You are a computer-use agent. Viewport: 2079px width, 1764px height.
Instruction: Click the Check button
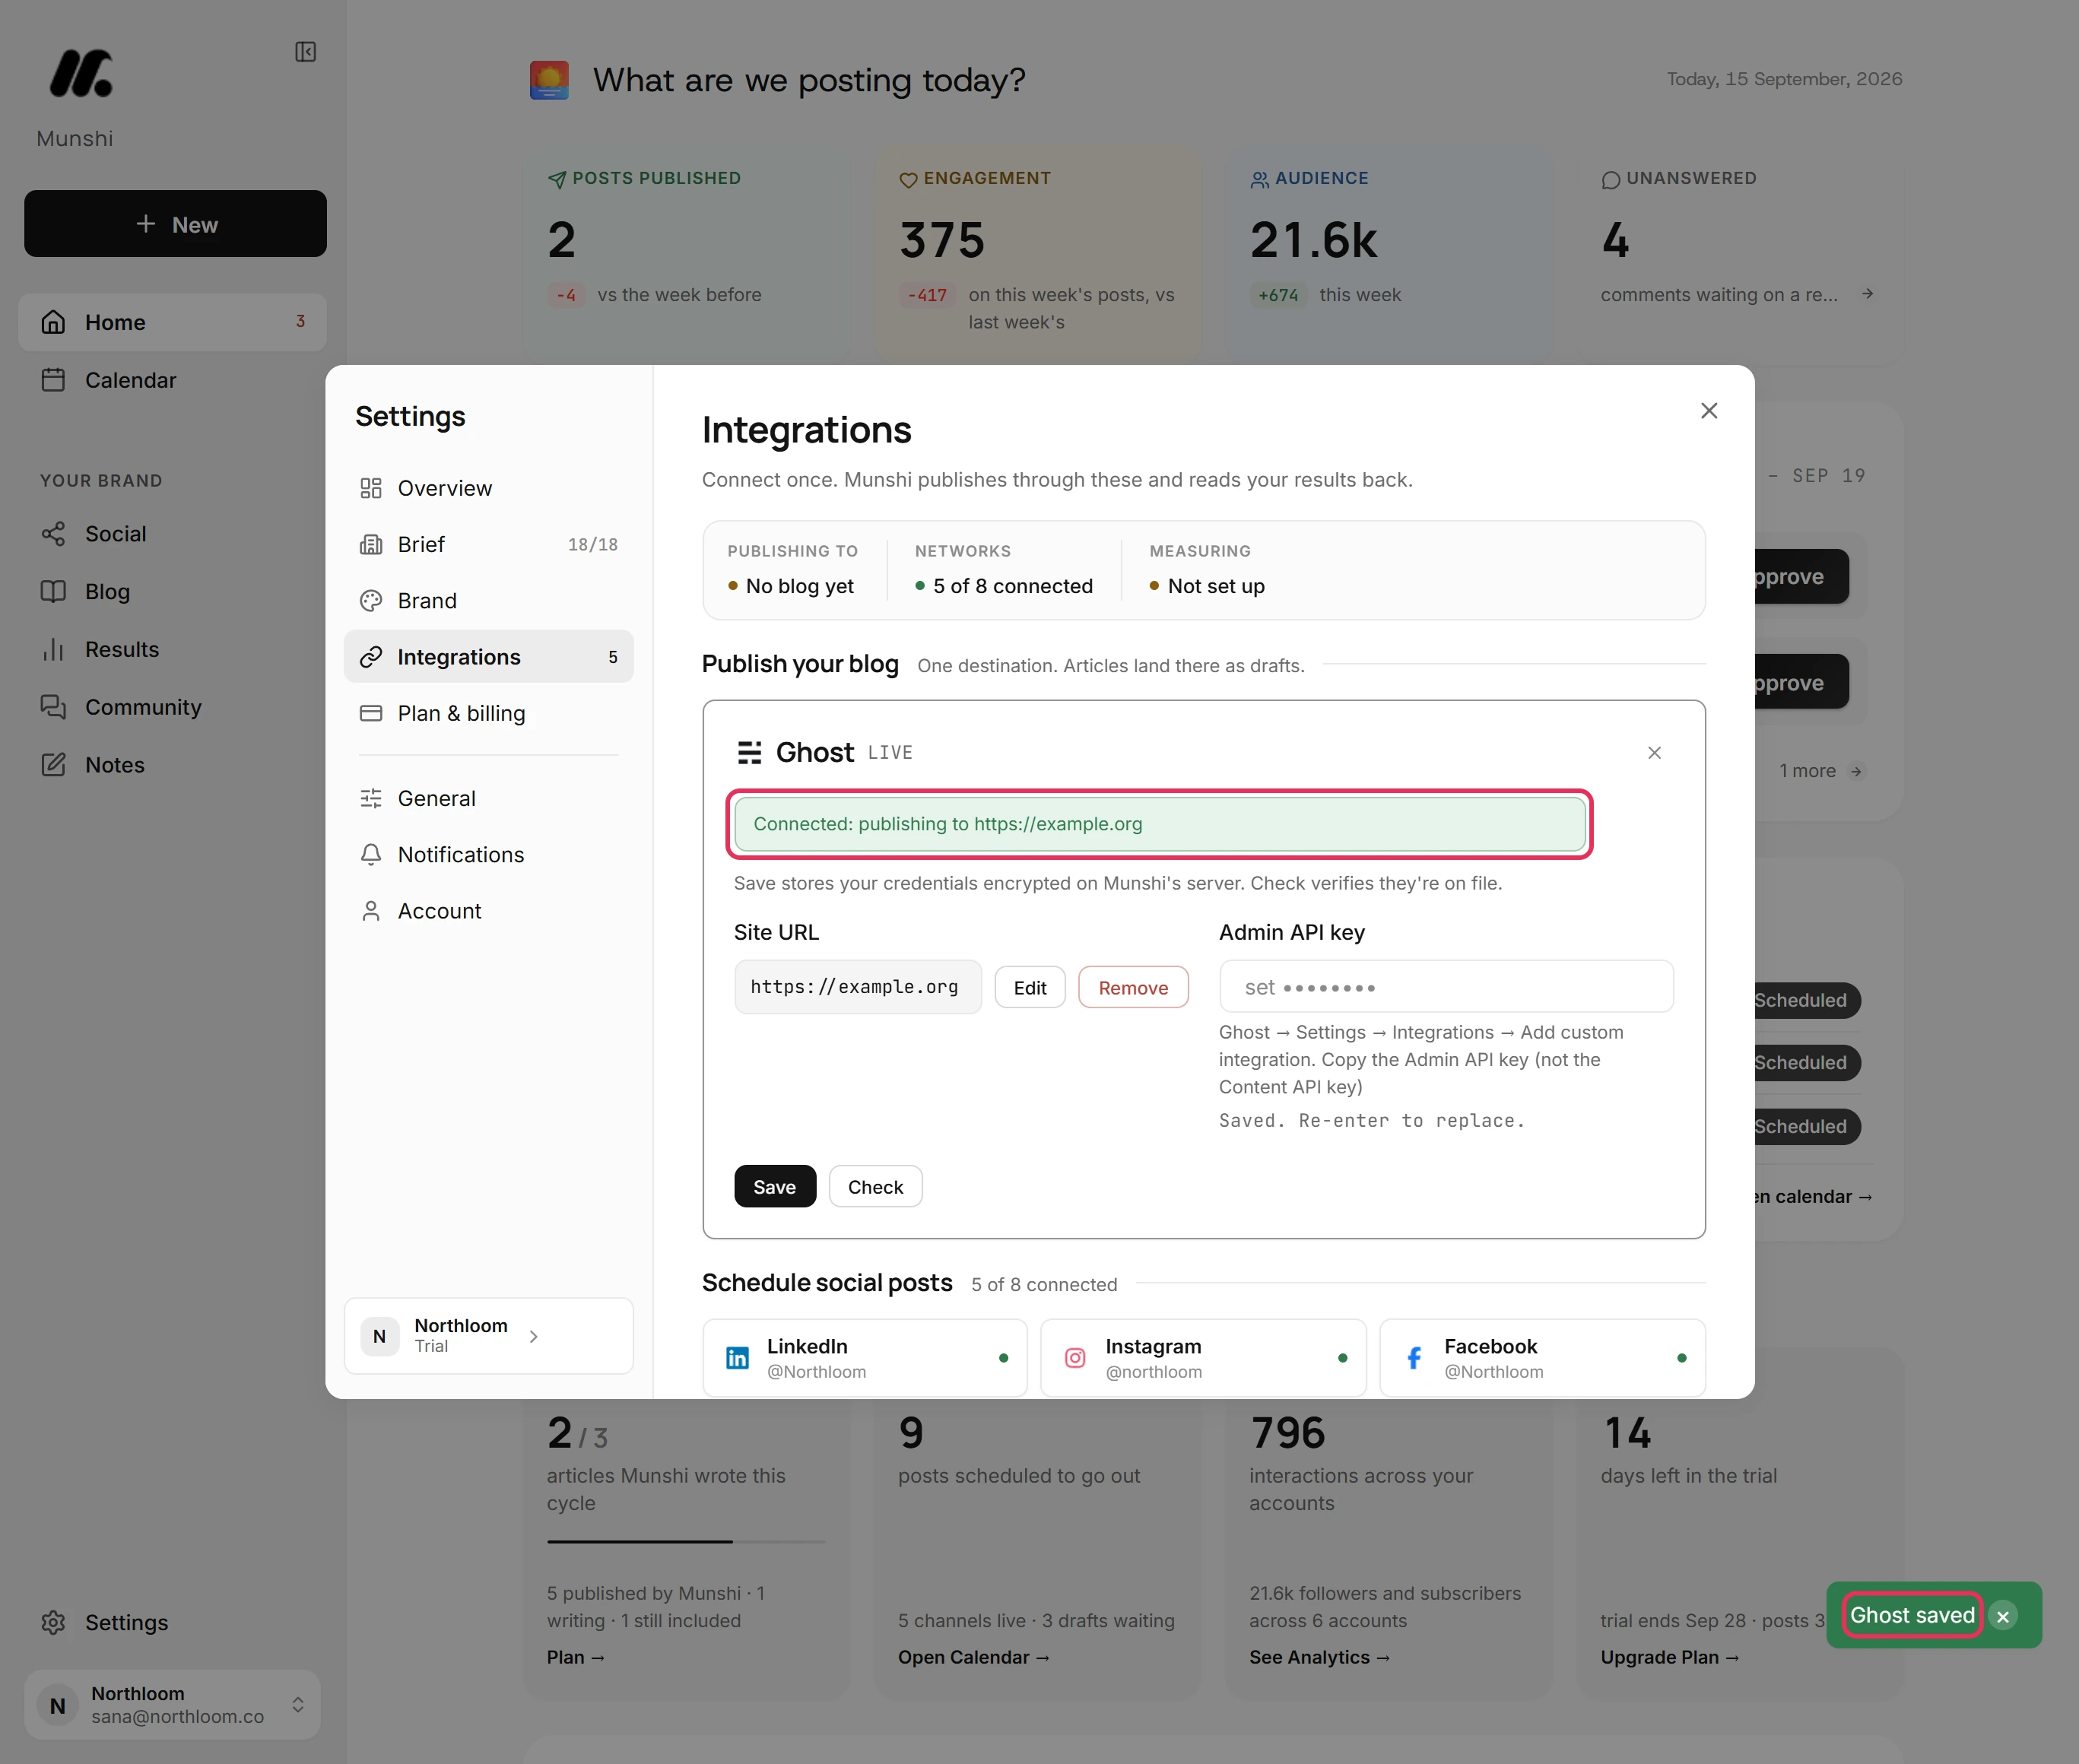tap(875, 1186)
